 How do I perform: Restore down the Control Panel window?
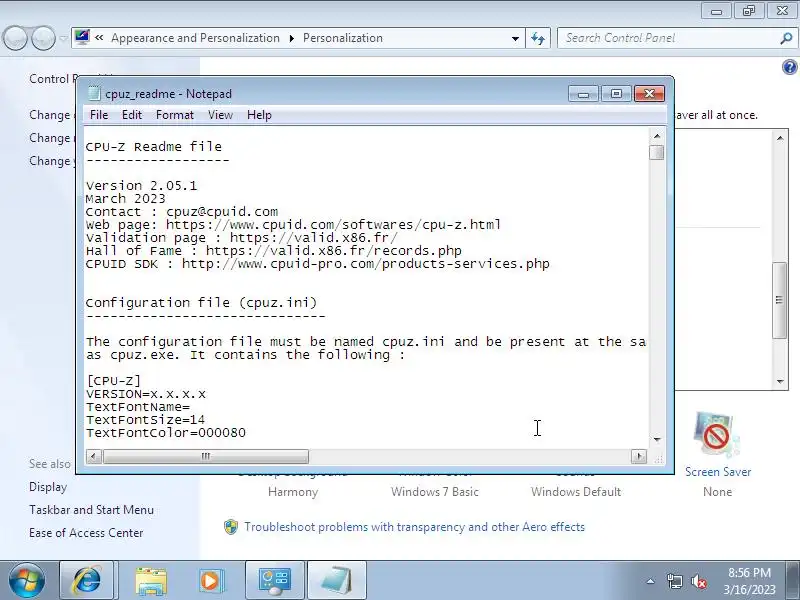pos(749,11)
